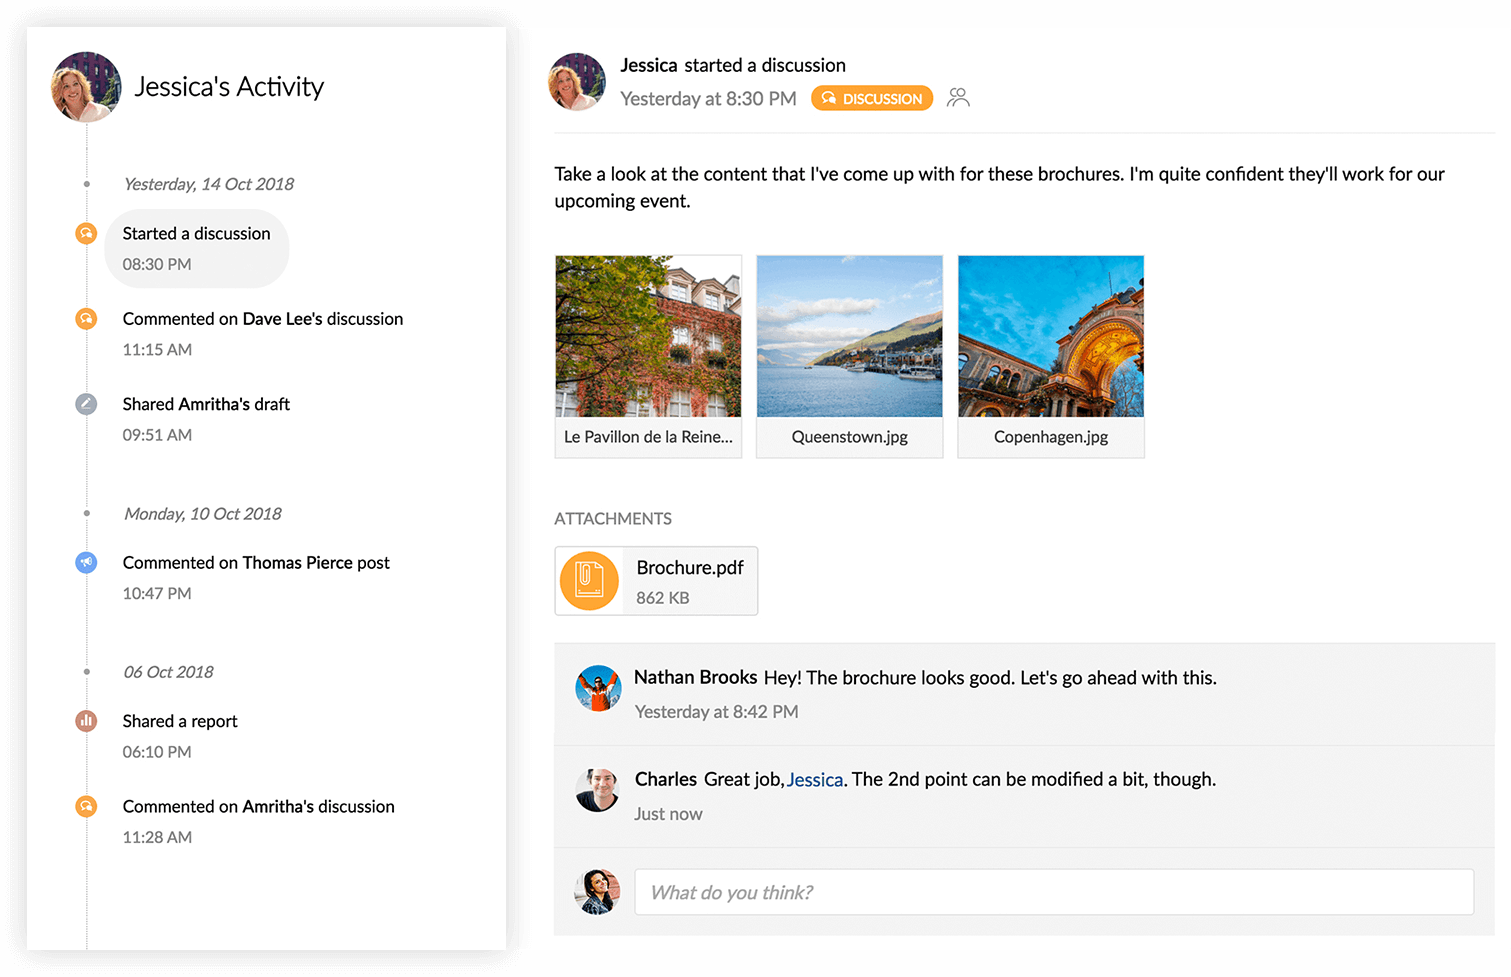
Task: Select the Started a discussion activity entry
Action: click(197, 248)
